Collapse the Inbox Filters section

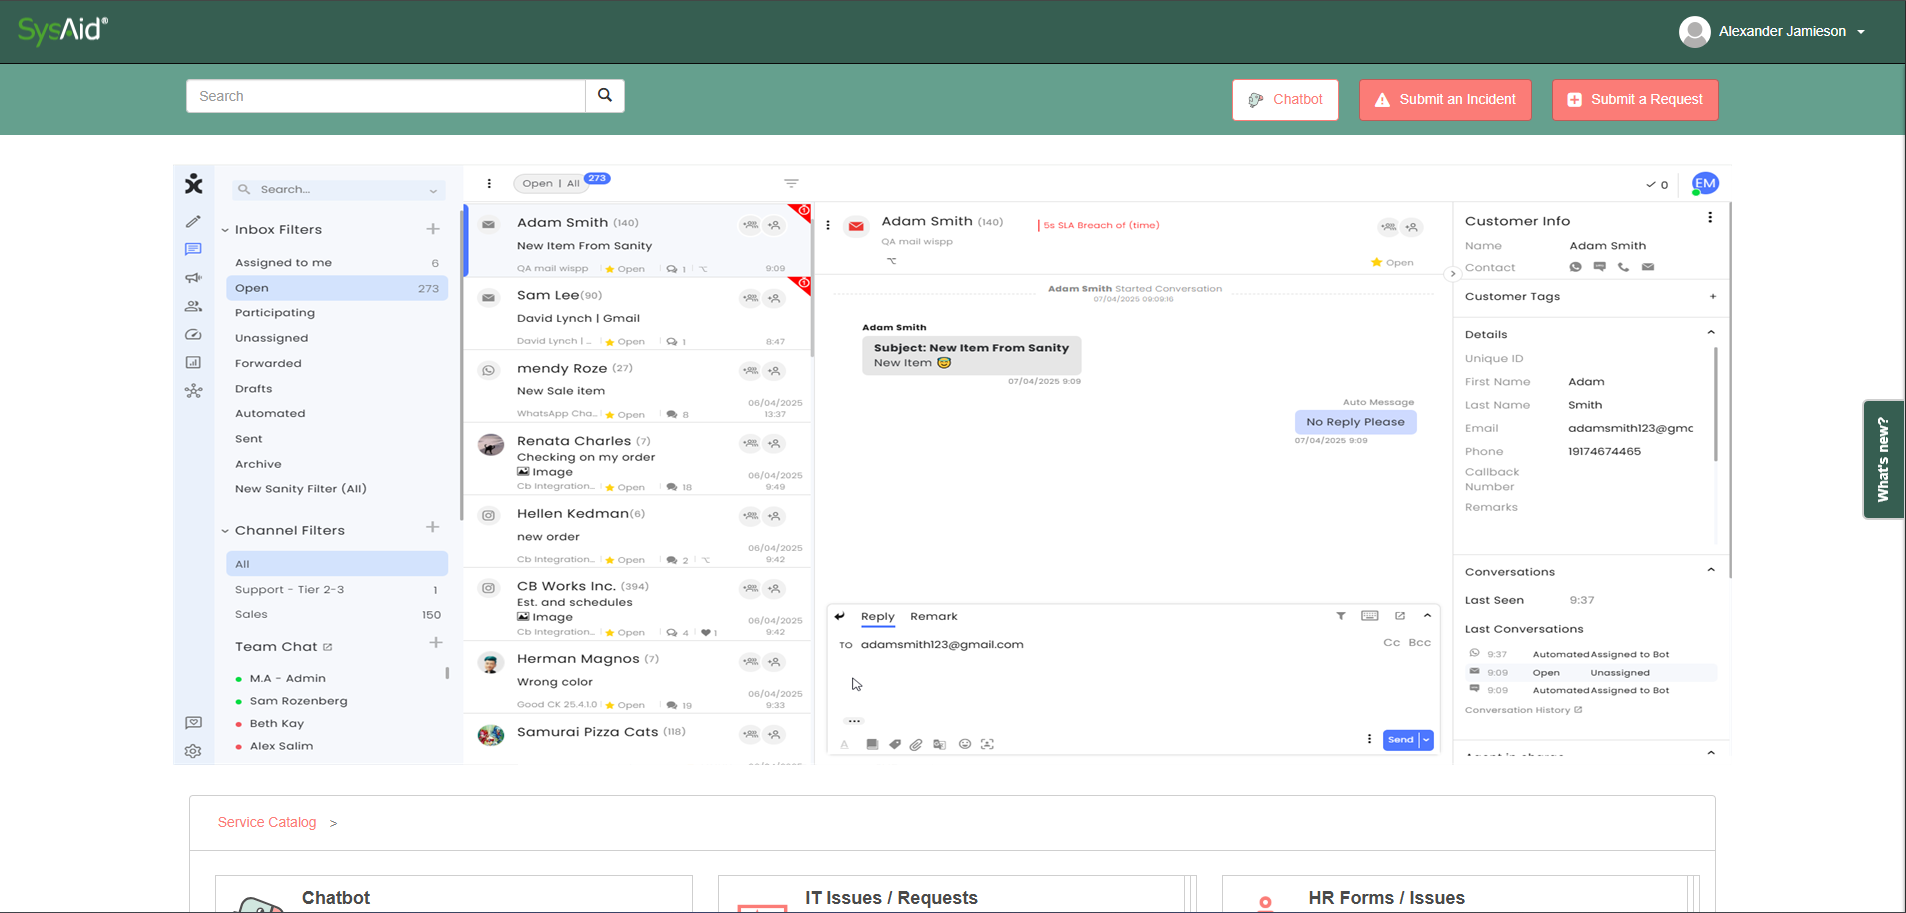pos(225,230)
